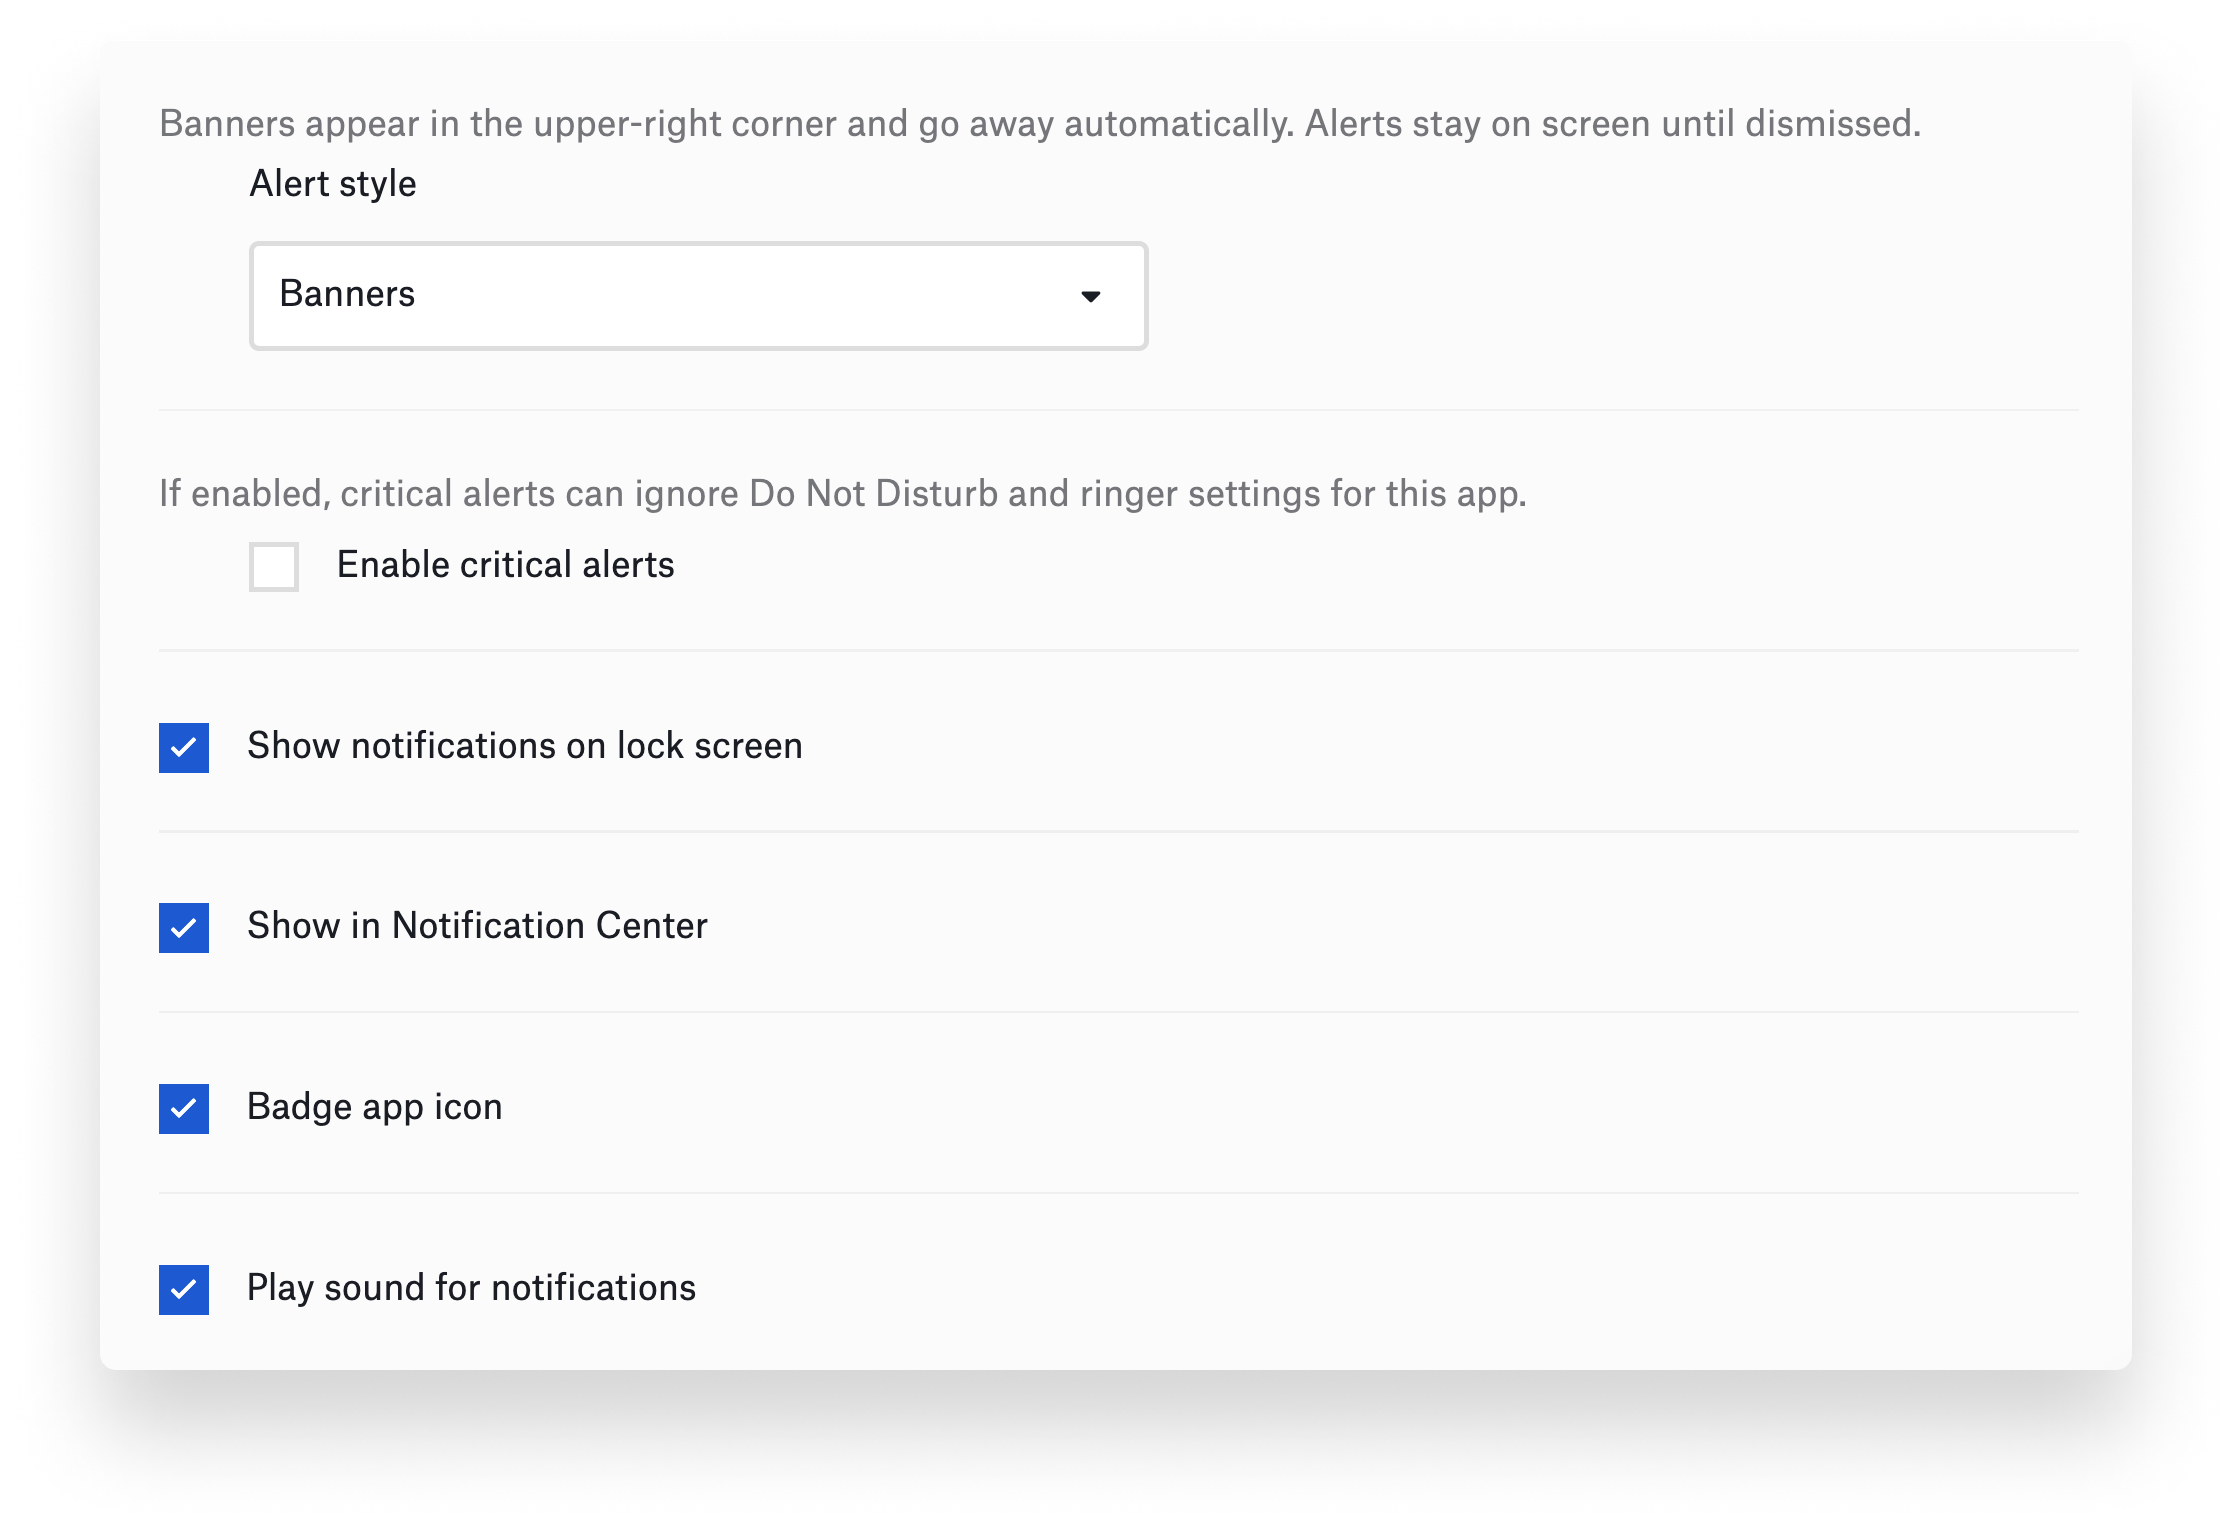The width and height of the screenshot is (2232, 1530).
Task: Click the dropdown chevron next to Banners
Action: [1090, 295]
